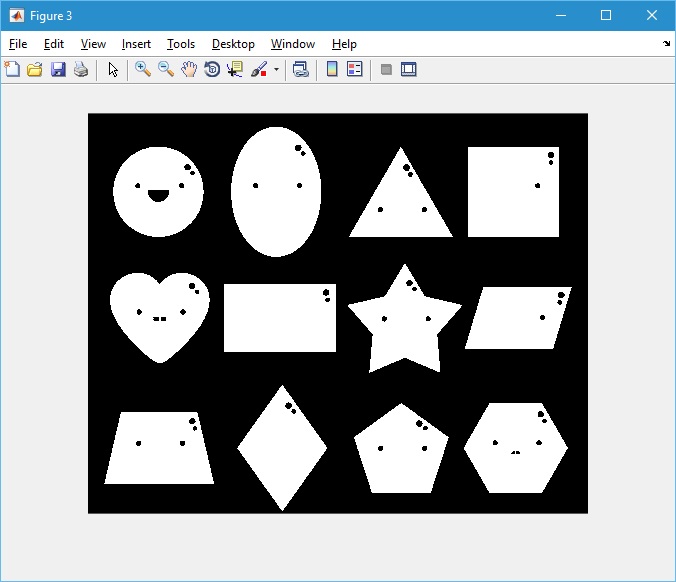This screenshot has height=582, width=676.
Task: Open a file using the folder icon
Action: [35, 69]
